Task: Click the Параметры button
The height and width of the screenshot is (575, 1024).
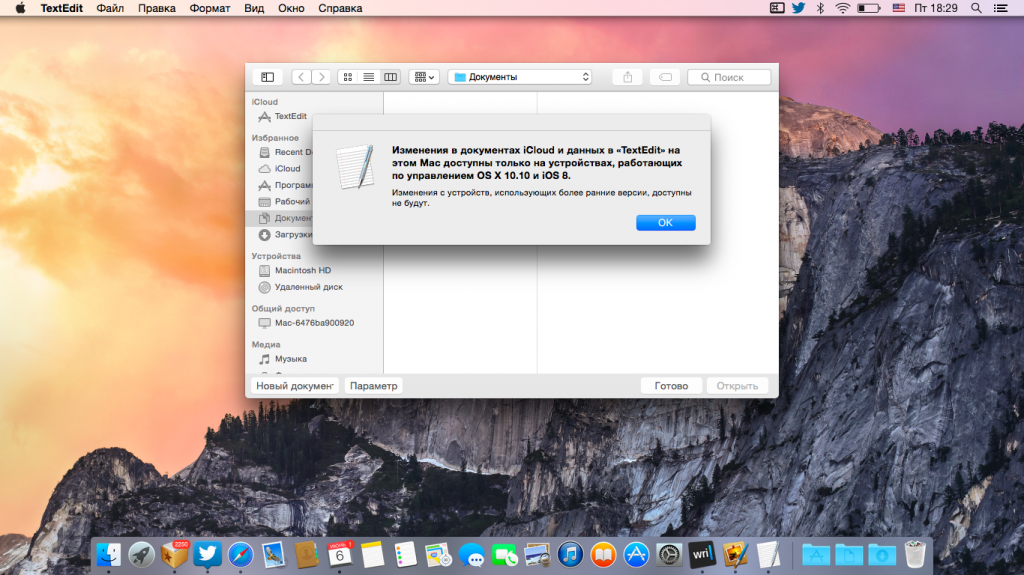Action: coord(373,386)
